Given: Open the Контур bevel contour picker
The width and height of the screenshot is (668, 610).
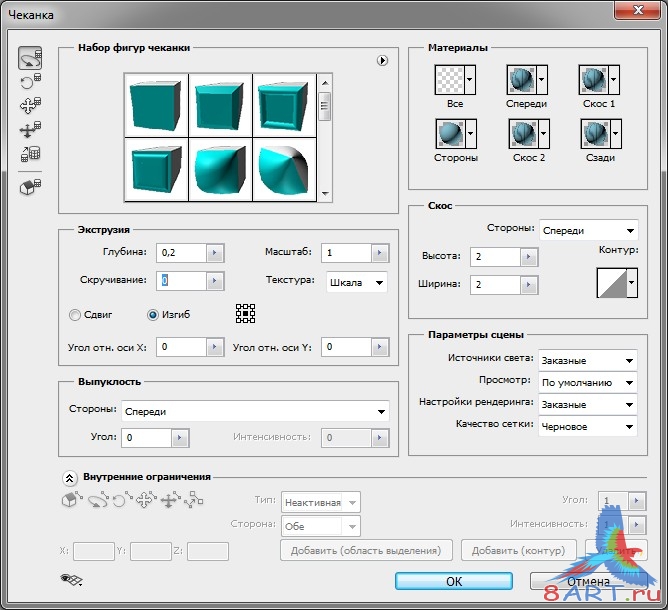Looking at the screenshot, I should point(617,282).
